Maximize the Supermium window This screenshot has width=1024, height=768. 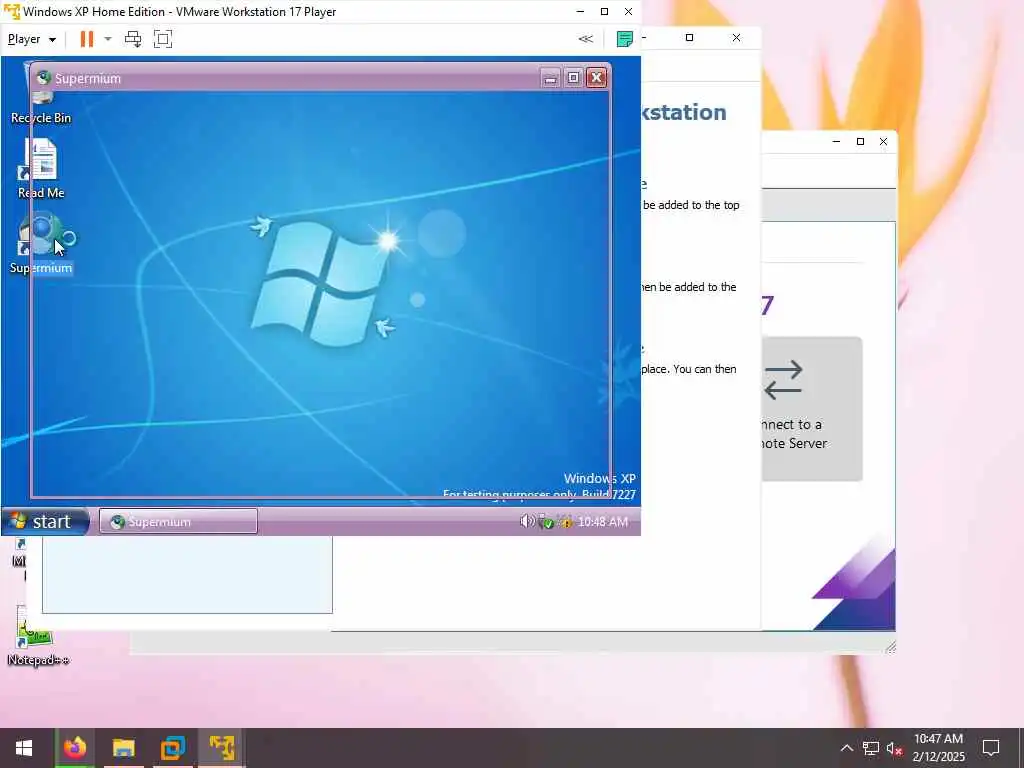pos(573,78)
